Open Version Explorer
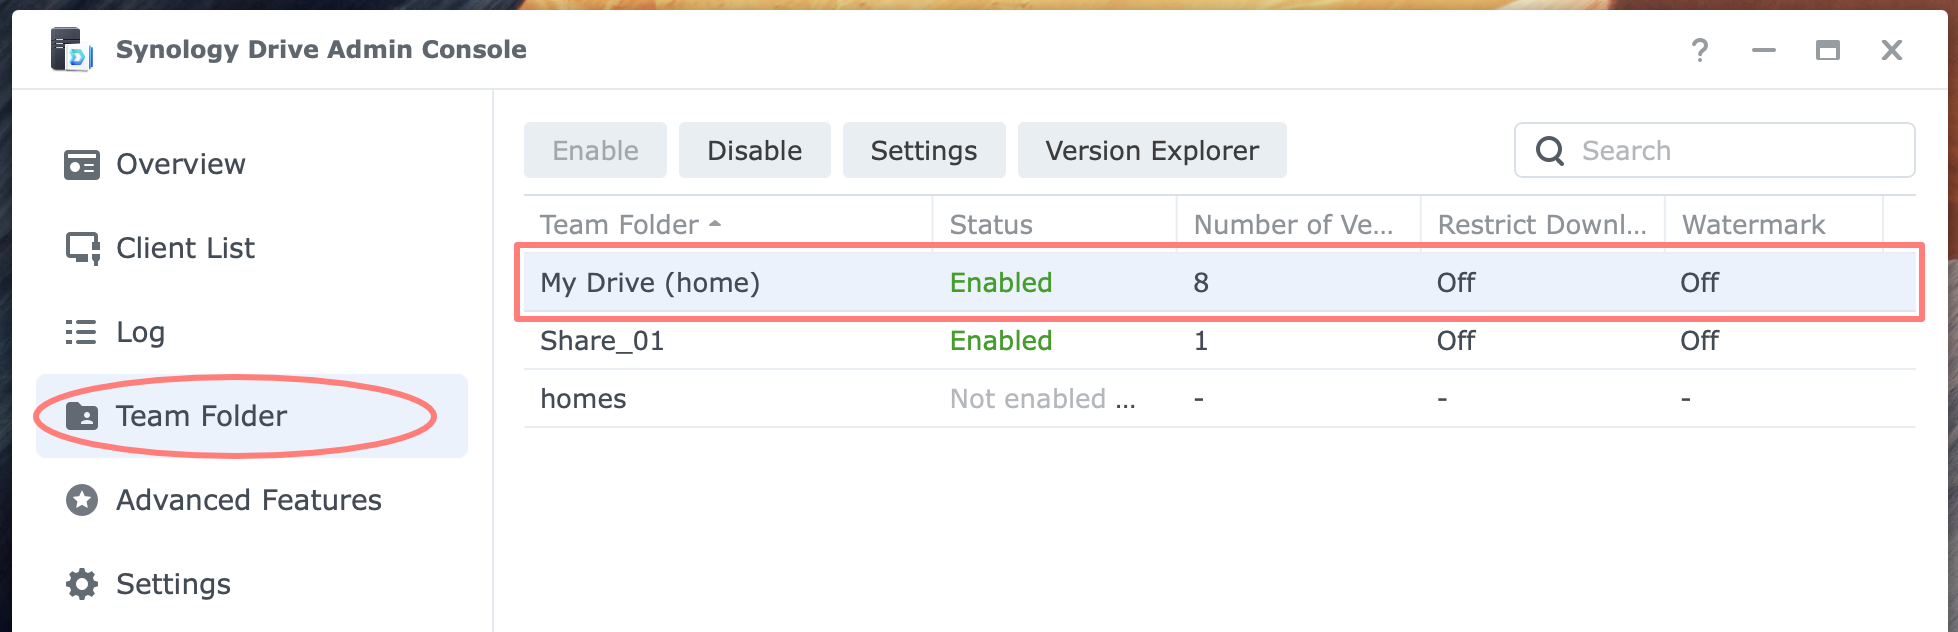Viewport: 1958px width, 632px height. coord(1152,151)
